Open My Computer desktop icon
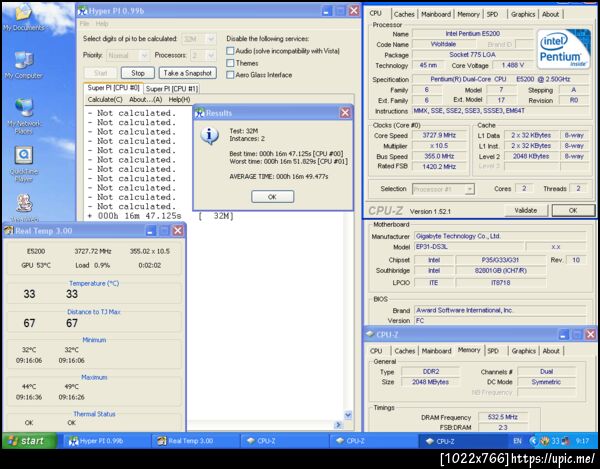600x469 pixels. [x=24, y=65]
